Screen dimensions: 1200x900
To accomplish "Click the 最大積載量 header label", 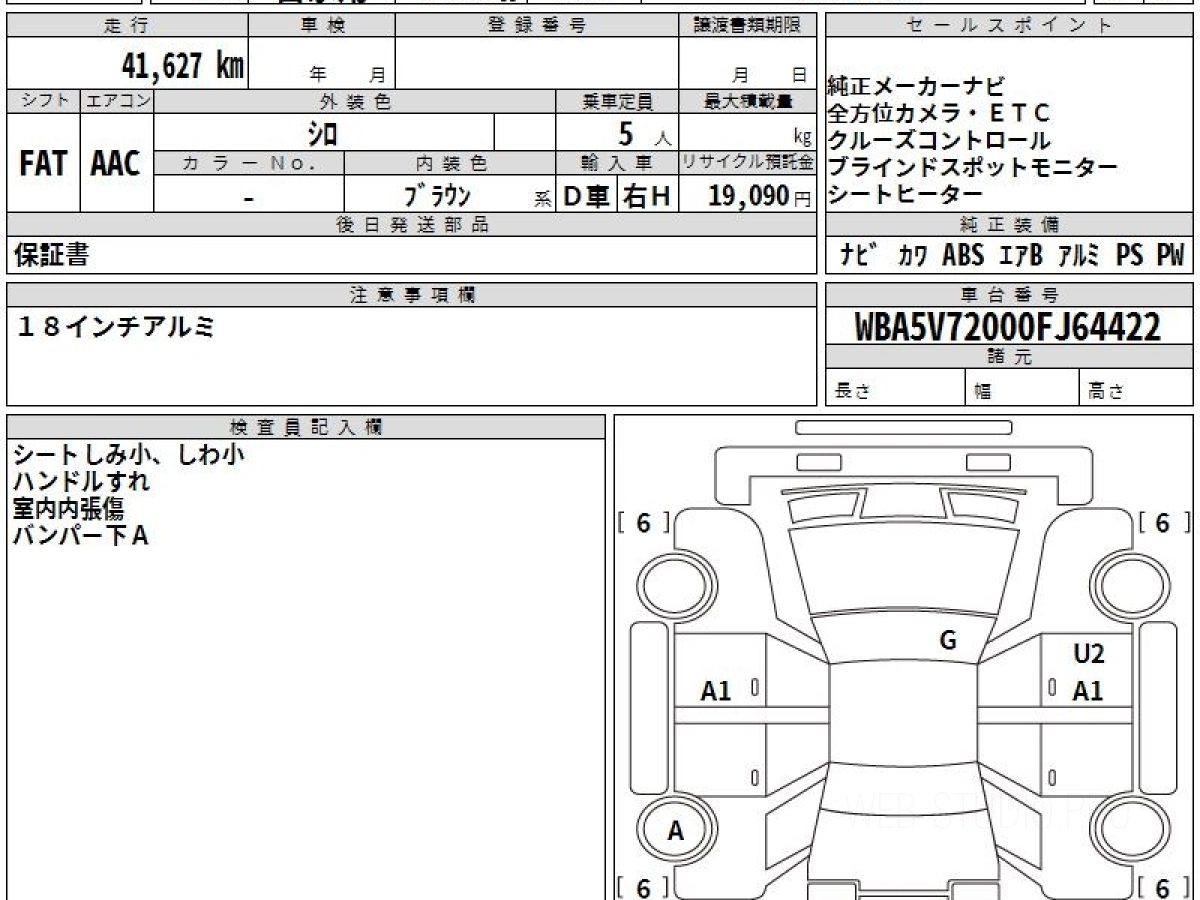I will [748, 101].
